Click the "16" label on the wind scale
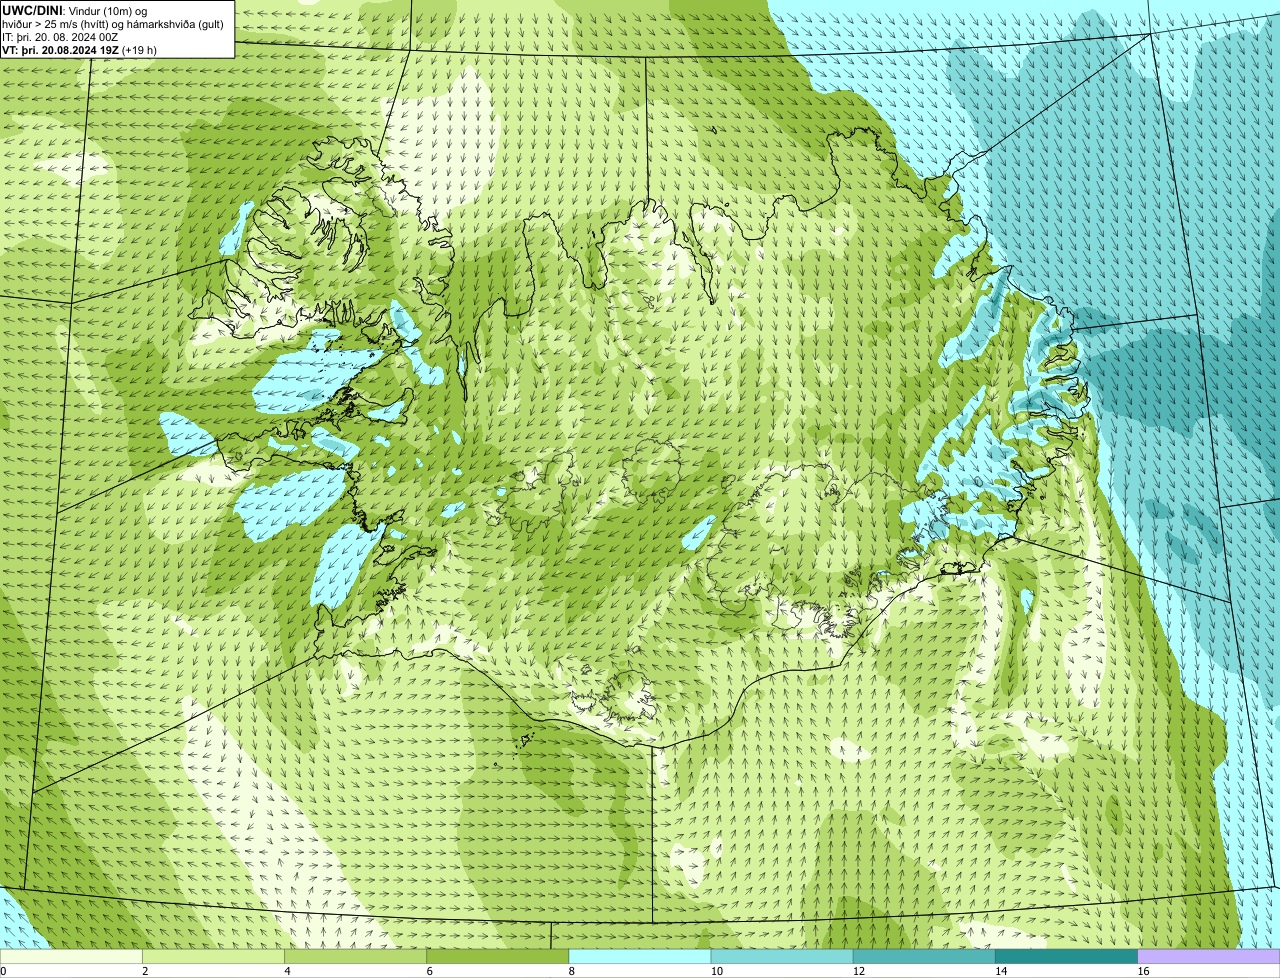The height and width of the screenshot is (978, 1280). [x=1143, y=971]
